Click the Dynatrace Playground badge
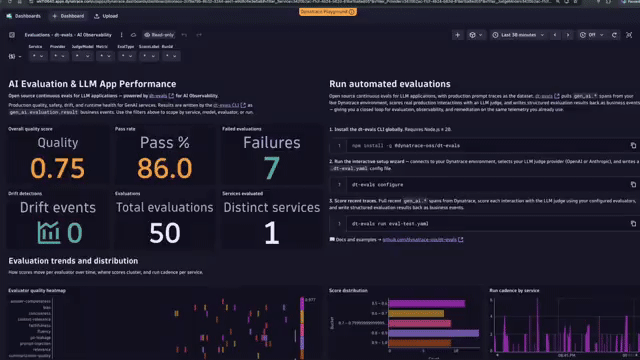 327,12
